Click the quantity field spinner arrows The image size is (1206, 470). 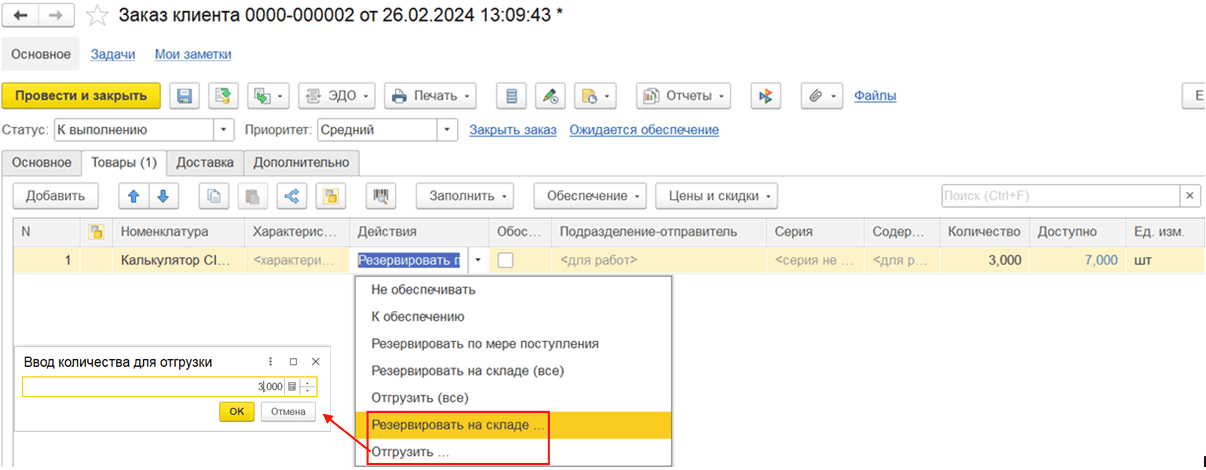click(x=309, y=387)
